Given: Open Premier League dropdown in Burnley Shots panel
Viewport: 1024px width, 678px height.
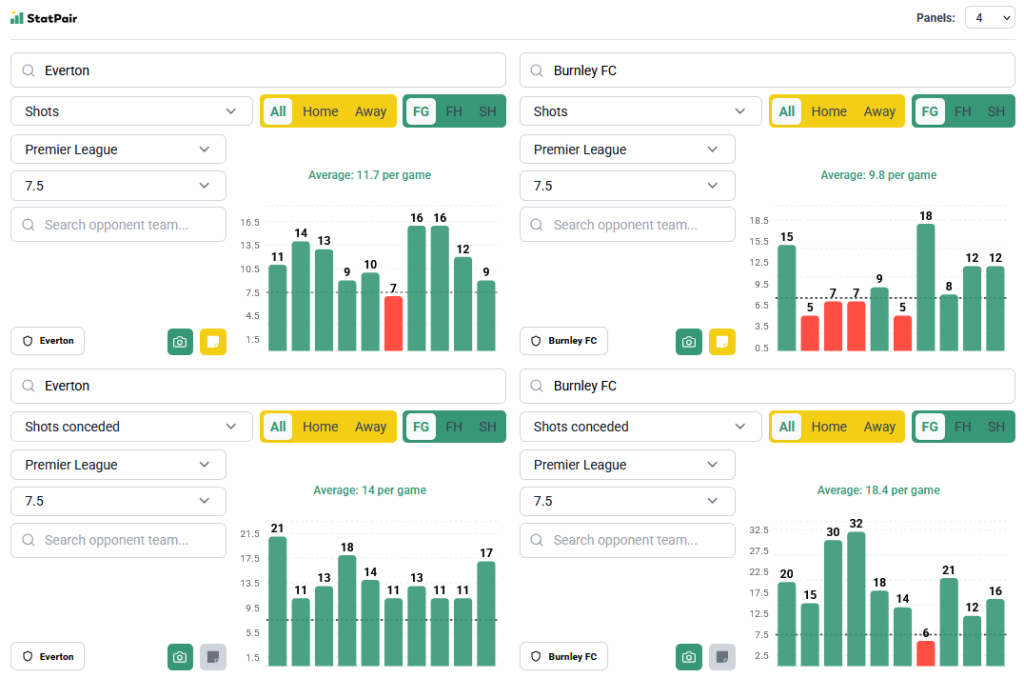Looking at the screenshot, I should [x=627, y=149].
